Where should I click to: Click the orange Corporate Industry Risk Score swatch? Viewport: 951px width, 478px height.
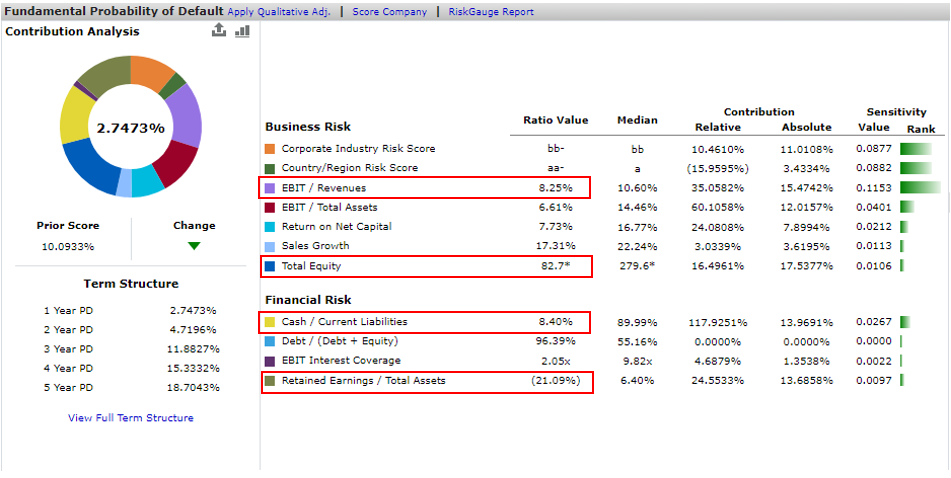pyautogui.click(x=270, y=149)
